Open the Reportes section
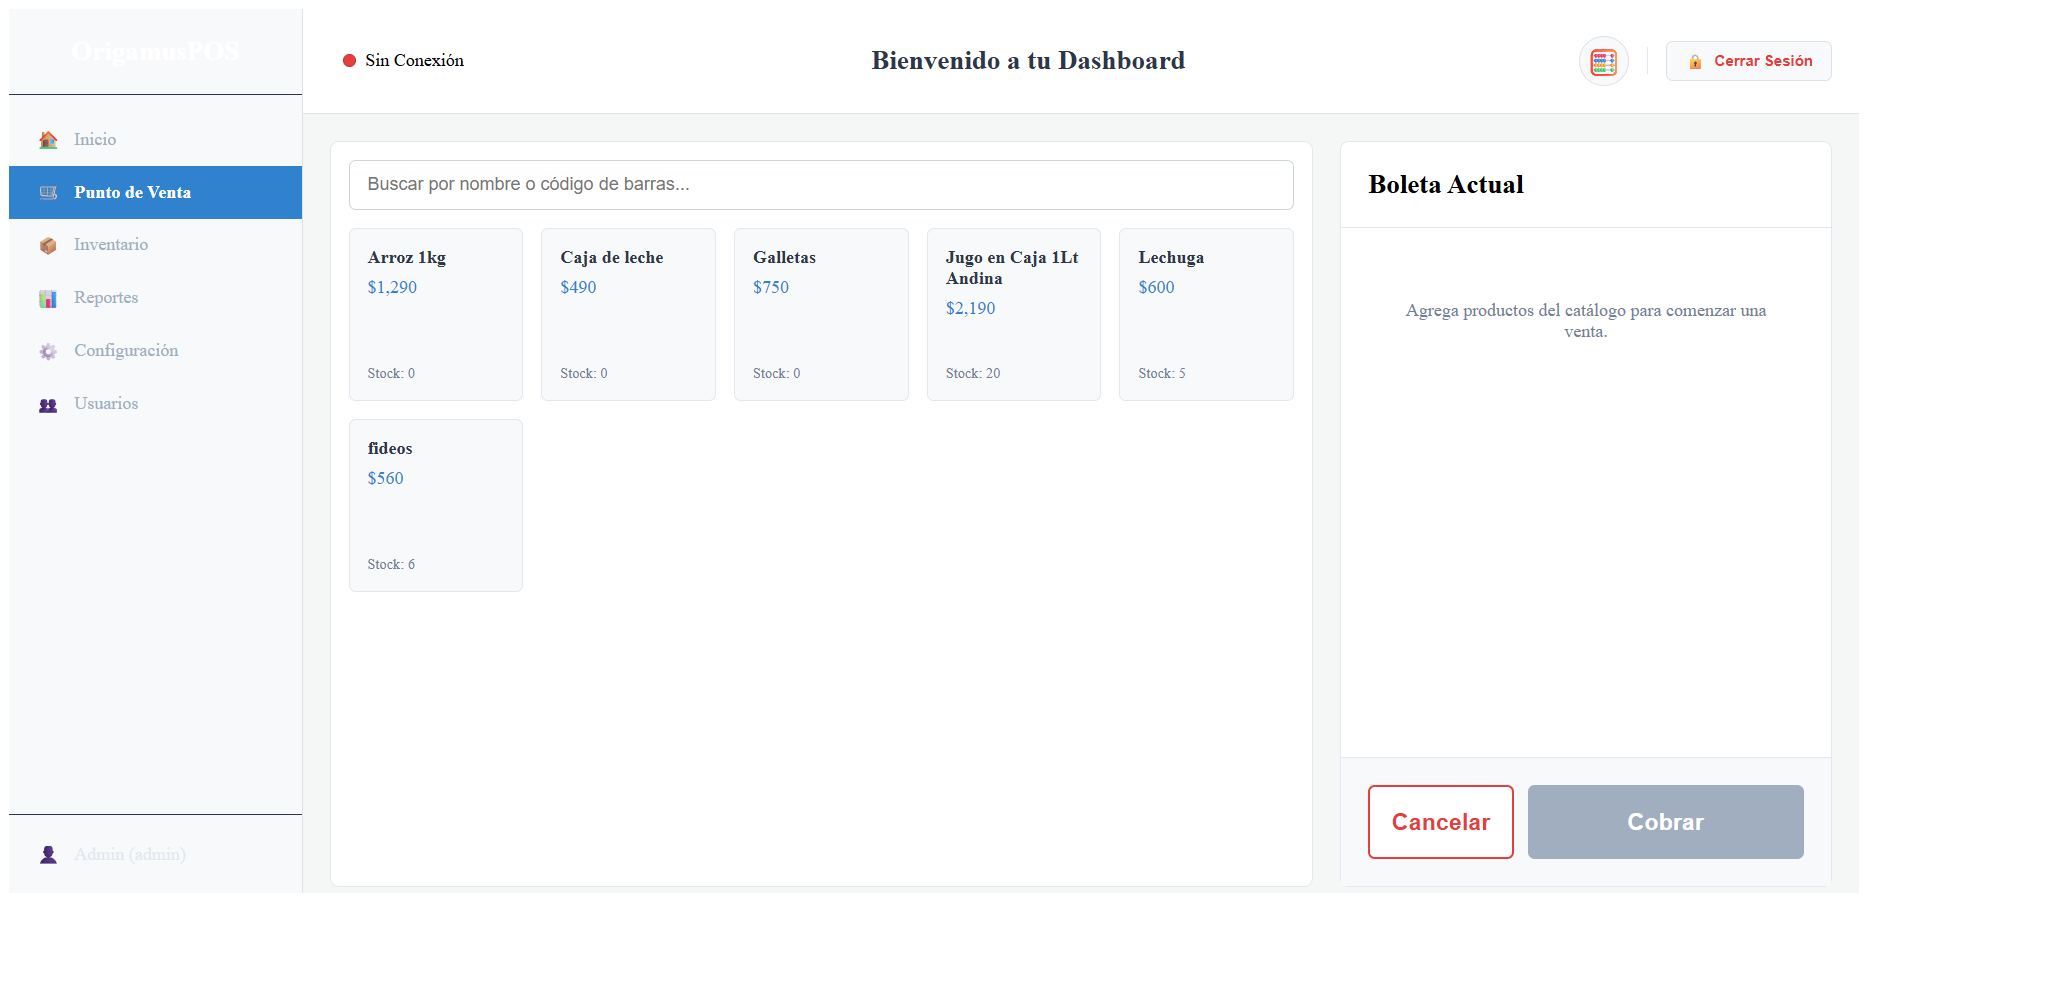This screenshot has width=2055, height=1001. click(x=106, y=298)
